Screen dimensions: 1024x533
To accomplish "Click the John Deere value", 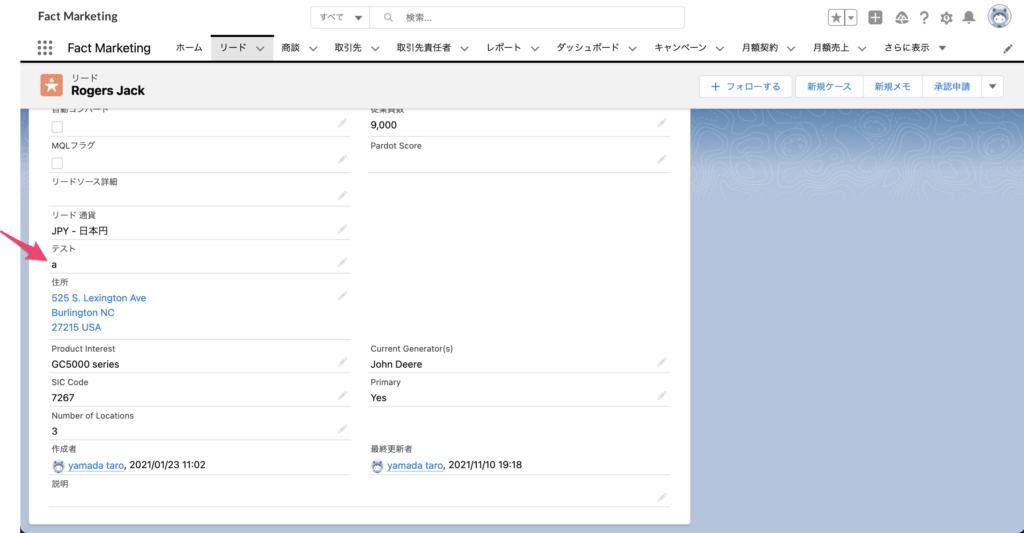I will (x=396, y=364).
